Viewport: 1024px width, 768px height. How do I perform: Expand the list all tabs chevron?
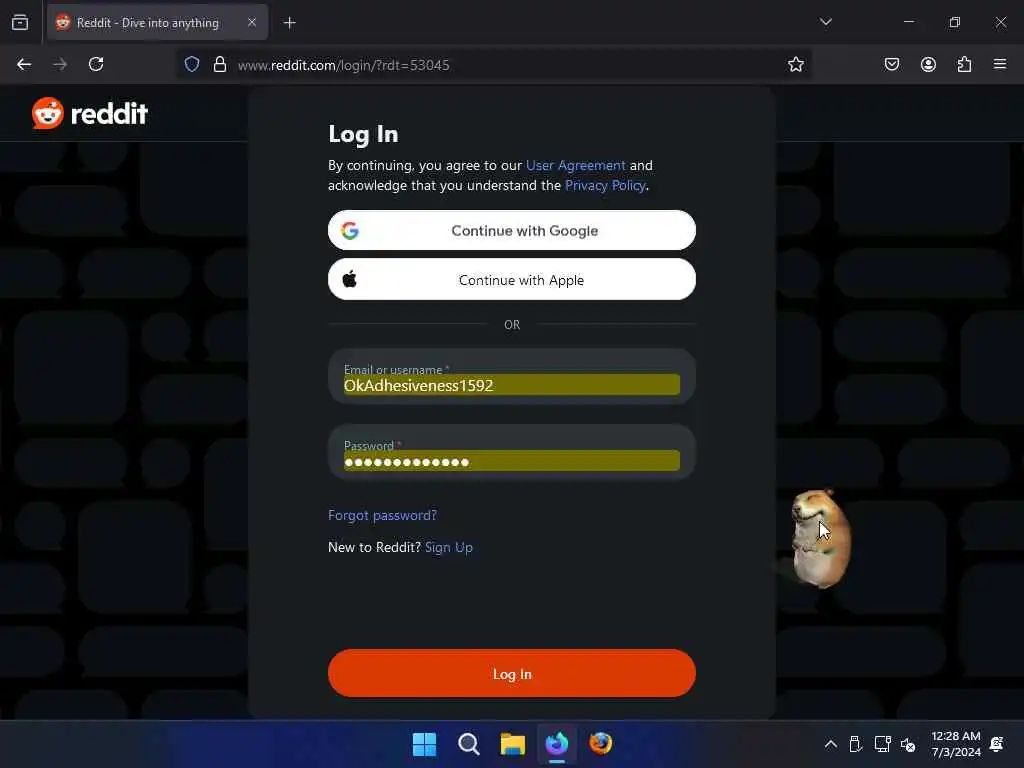(x=825, y=22)
